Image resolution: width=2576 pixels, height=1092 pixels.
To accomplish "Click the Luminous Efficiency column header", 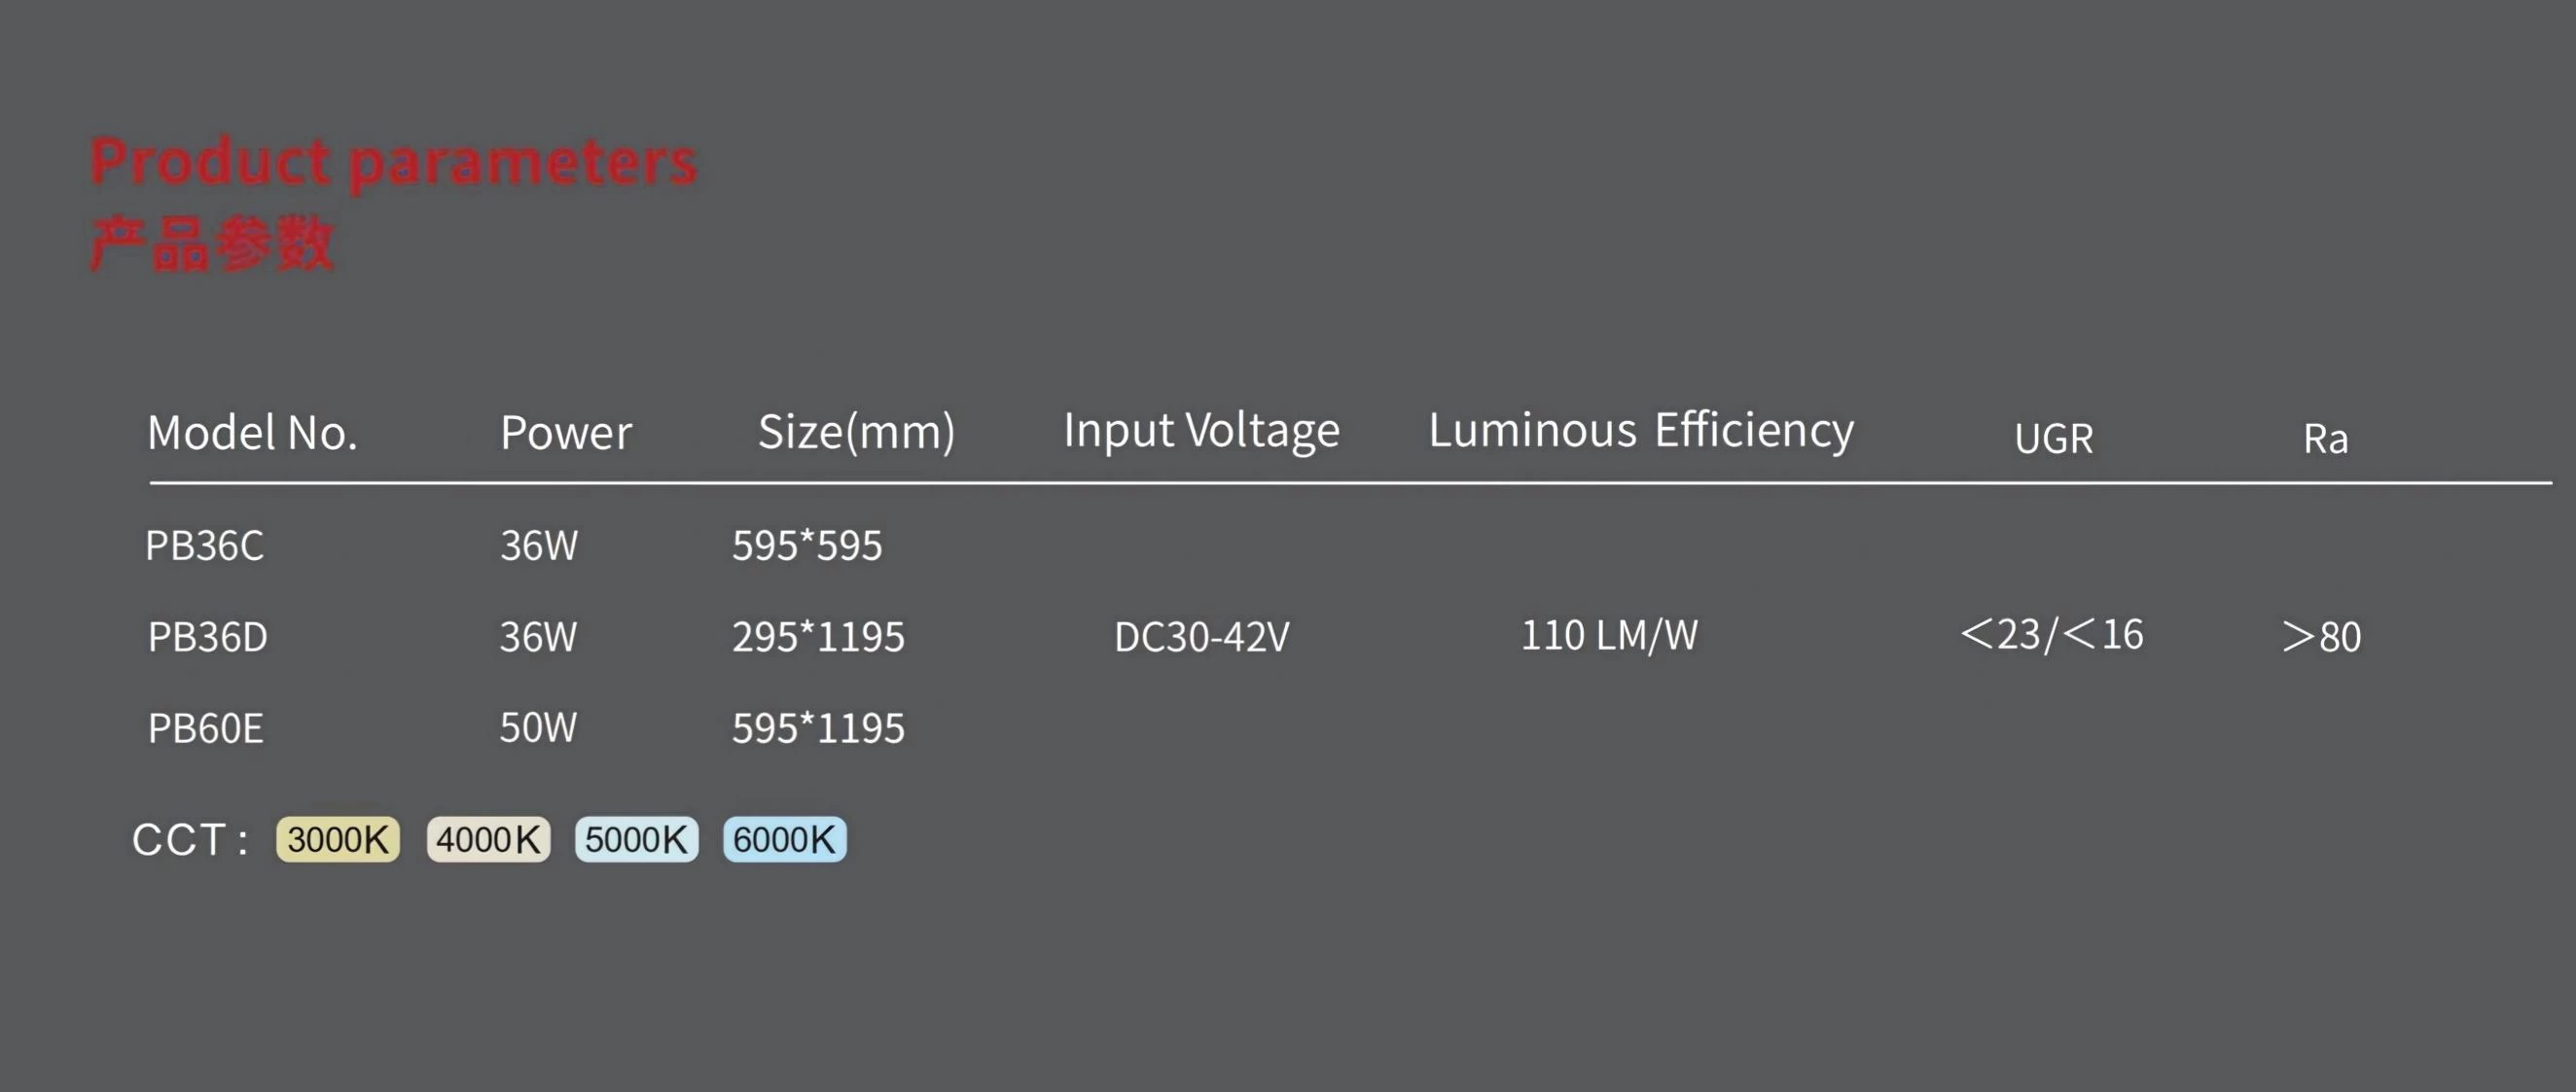I will 1641,431.
